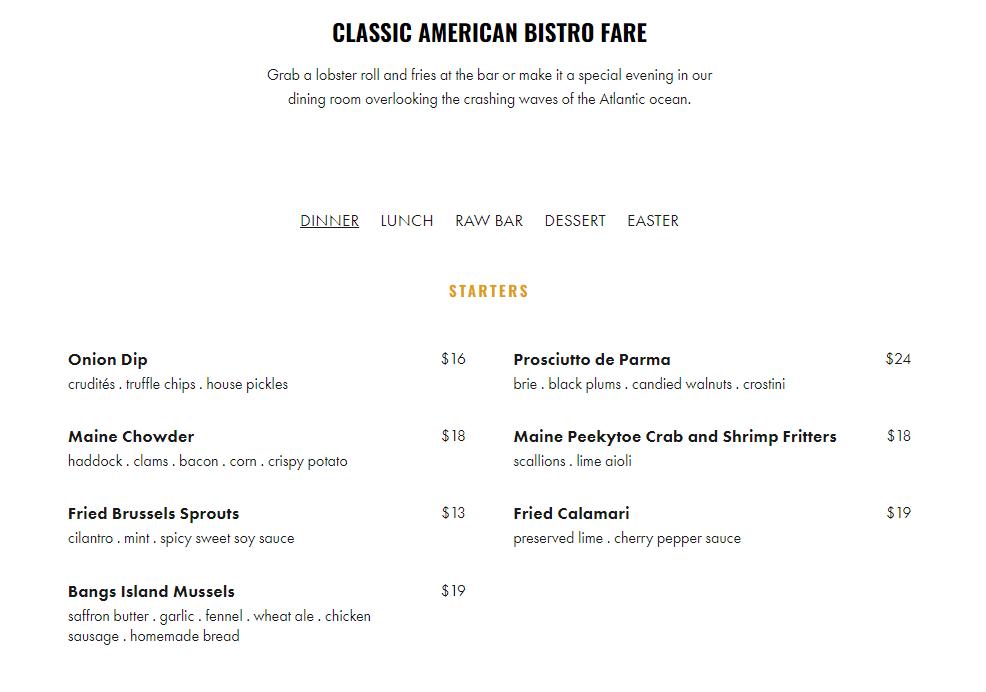Open the RAW BAR menu tab
The image size is (986, 692).
click(488, 221)
